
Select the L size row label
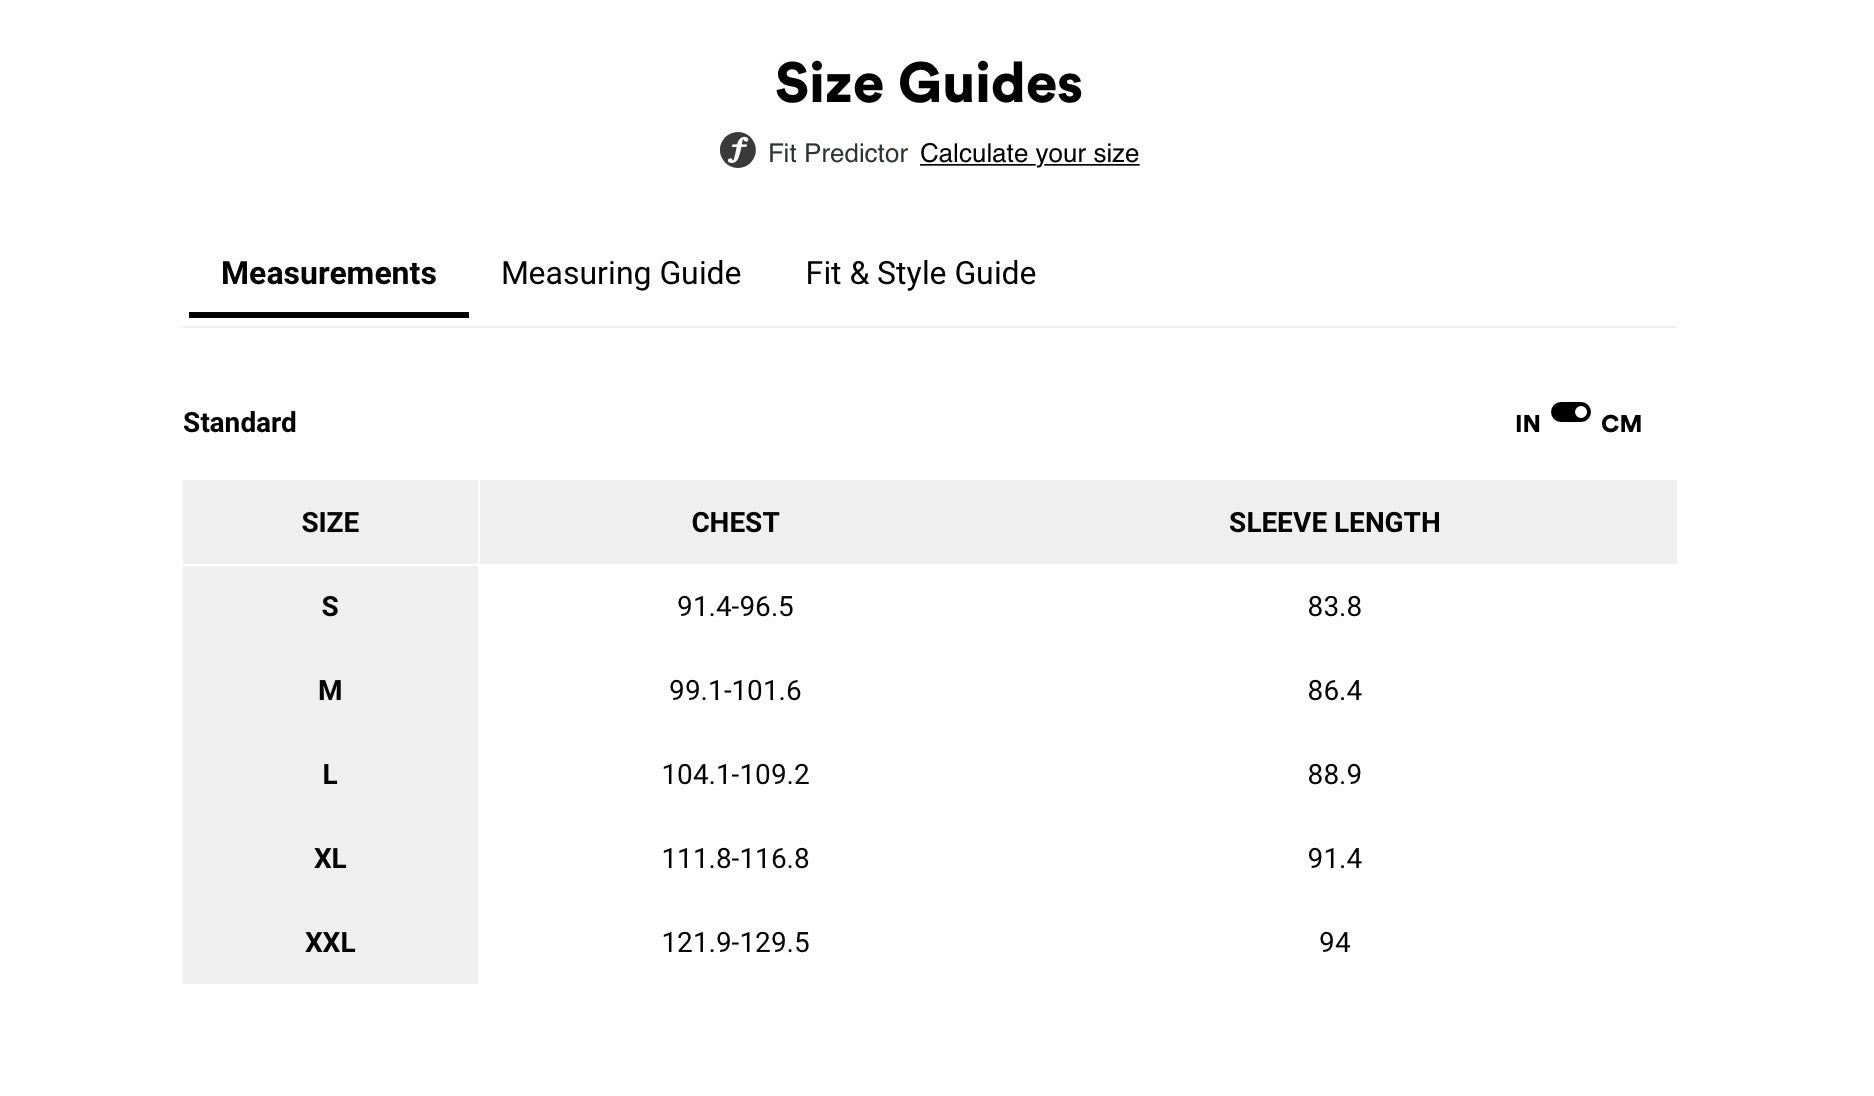click(x=330, y=774)
